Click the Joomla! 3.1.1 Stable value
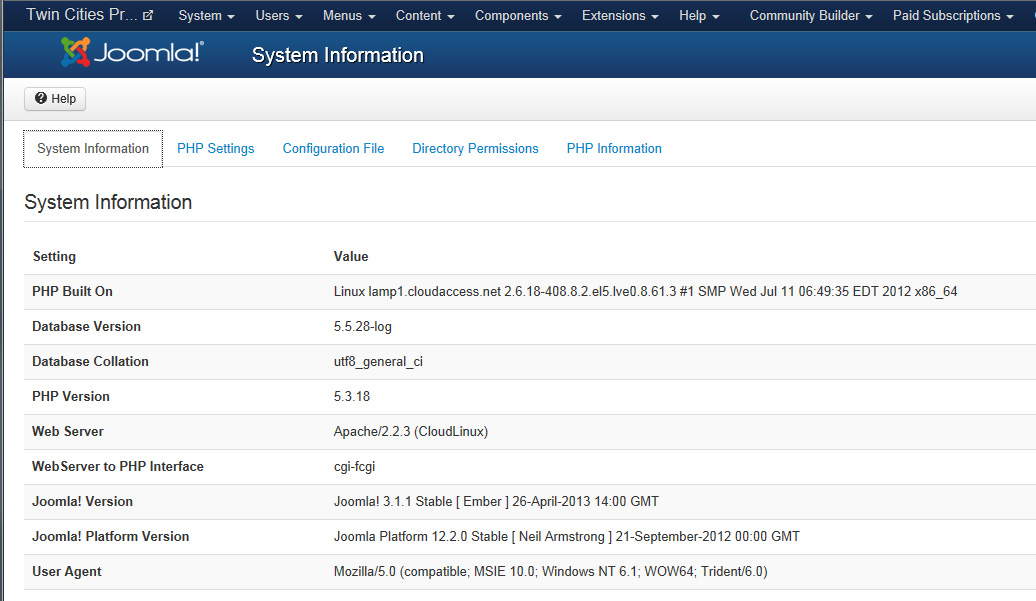This screenshot has height=601, width=1036. [496, 501]
